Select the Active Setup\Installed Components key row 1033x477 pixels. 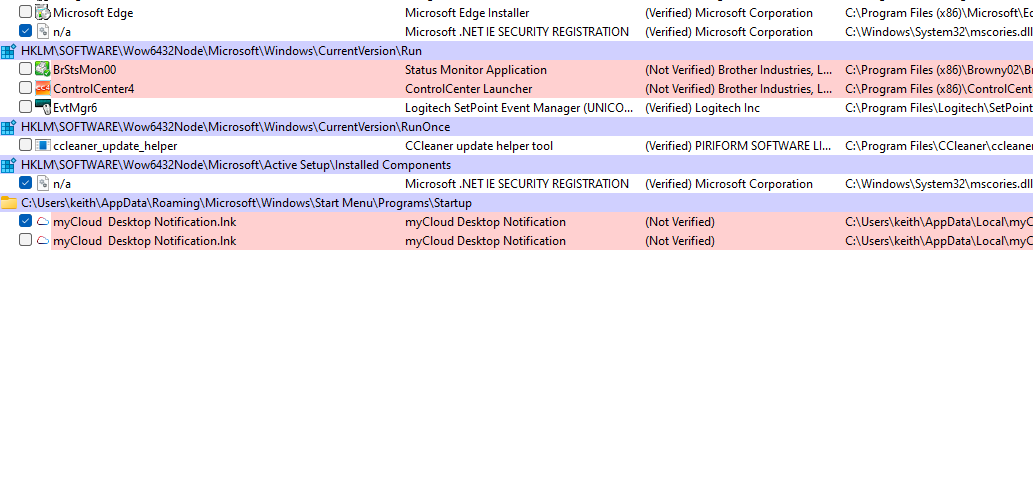coord(516,165)
